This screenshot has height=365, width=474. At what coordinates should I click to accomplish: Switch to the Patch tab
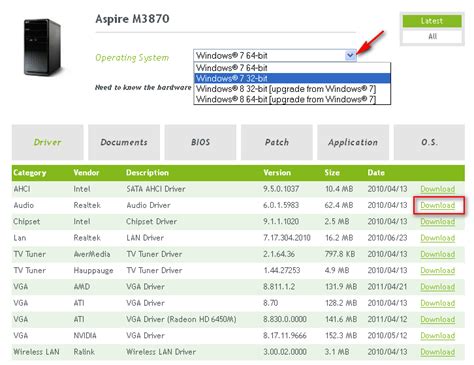click(x=277, y=142)
